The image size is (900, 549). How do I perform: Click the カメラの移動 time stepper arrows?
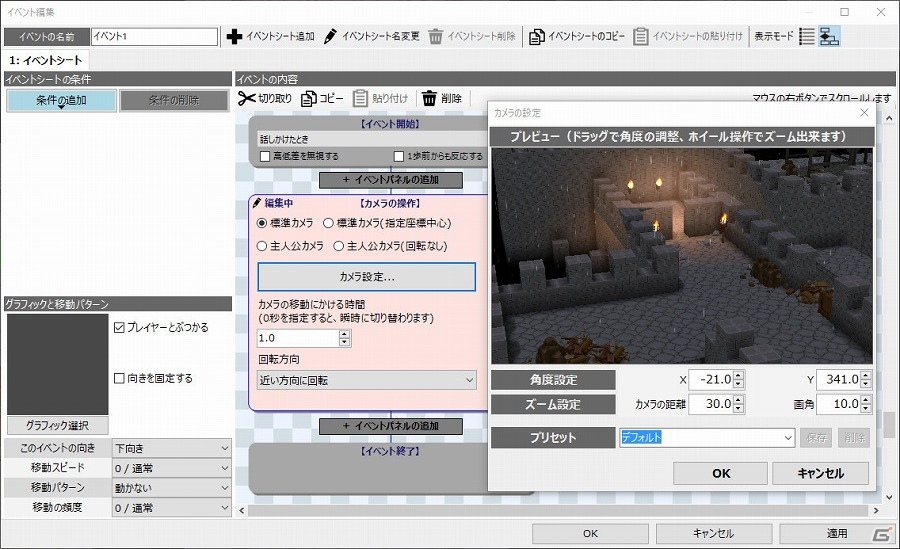(x=344, y=338)
